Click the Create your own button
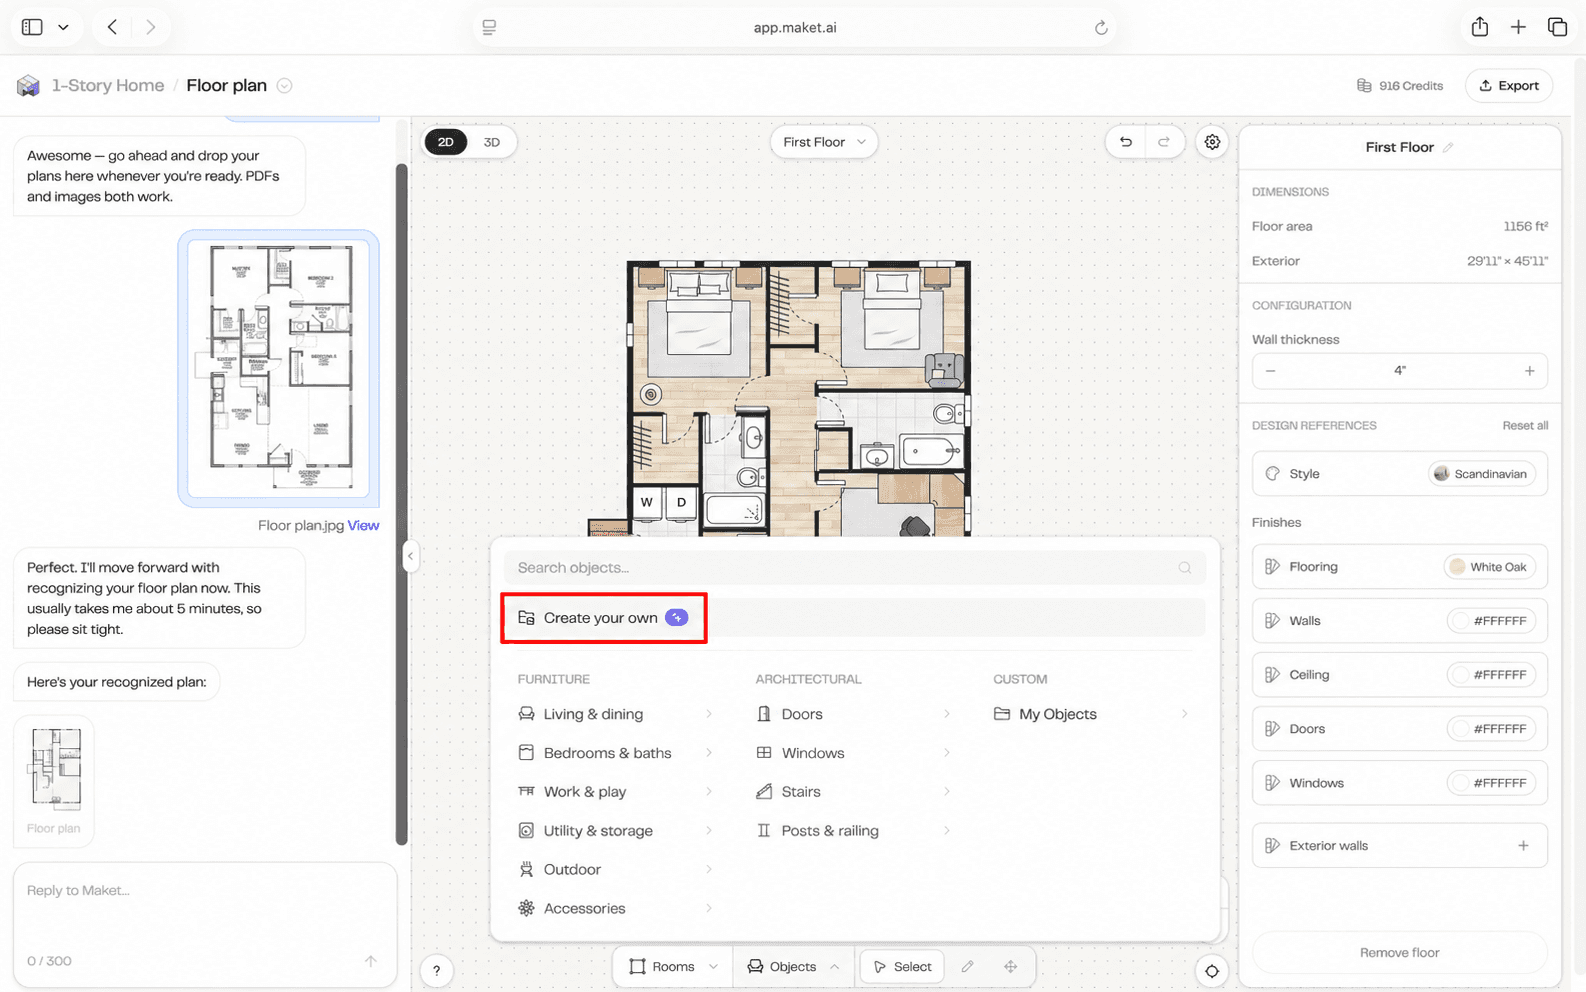Screen dimensions: 1586x992 click(603, 618)
